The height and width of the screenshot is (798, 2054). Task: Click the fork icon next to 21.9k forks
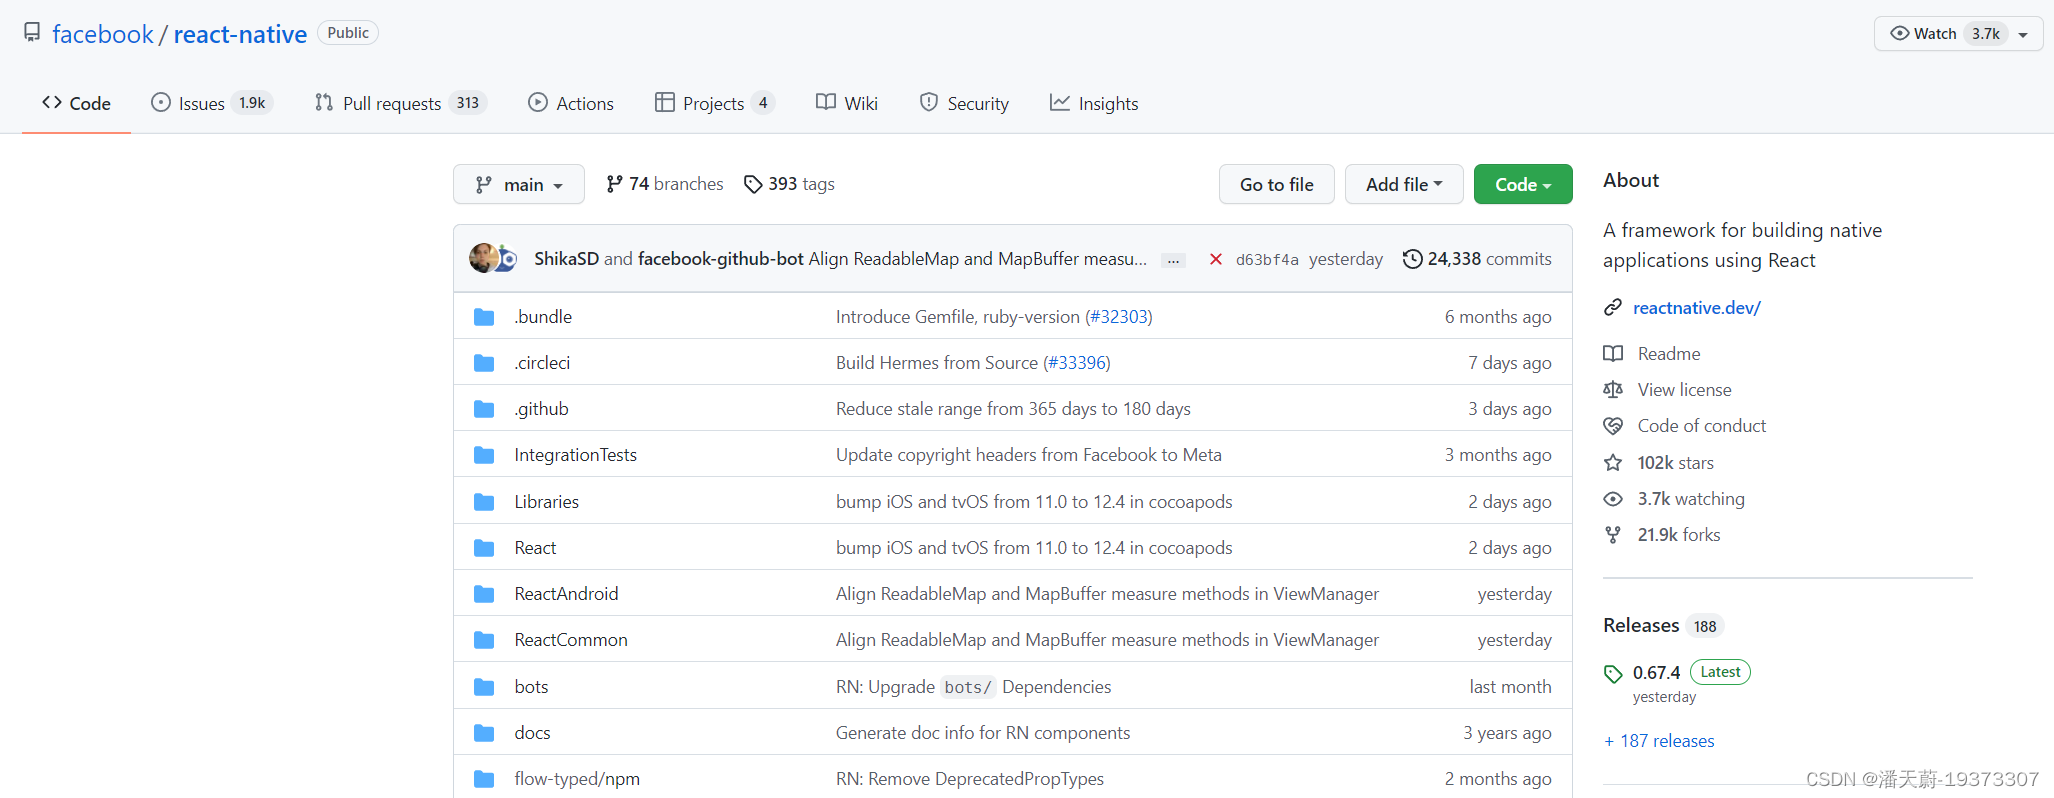click(x=1613, y=535)
